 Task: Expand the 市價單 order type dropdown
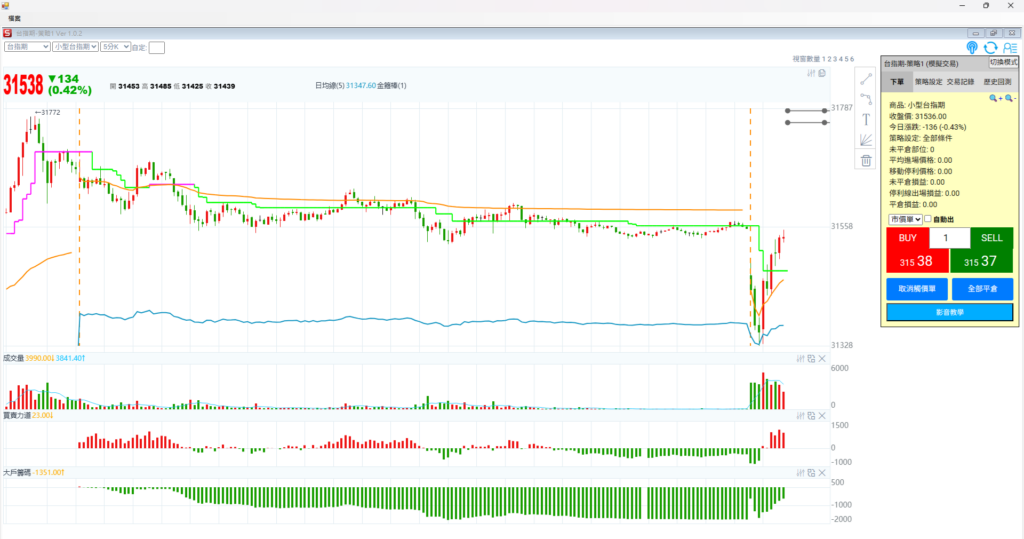point(904,219)
